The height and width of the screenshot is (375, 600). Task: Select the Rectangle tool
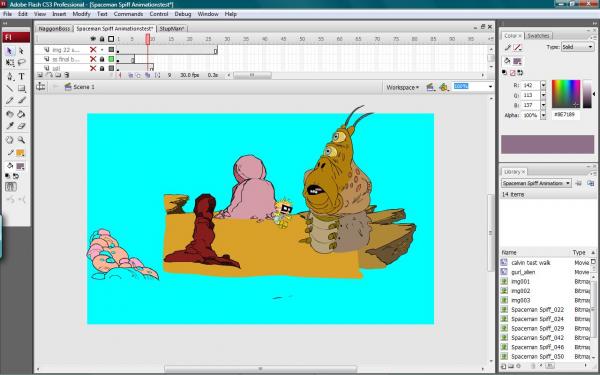(x=21, y=88)
